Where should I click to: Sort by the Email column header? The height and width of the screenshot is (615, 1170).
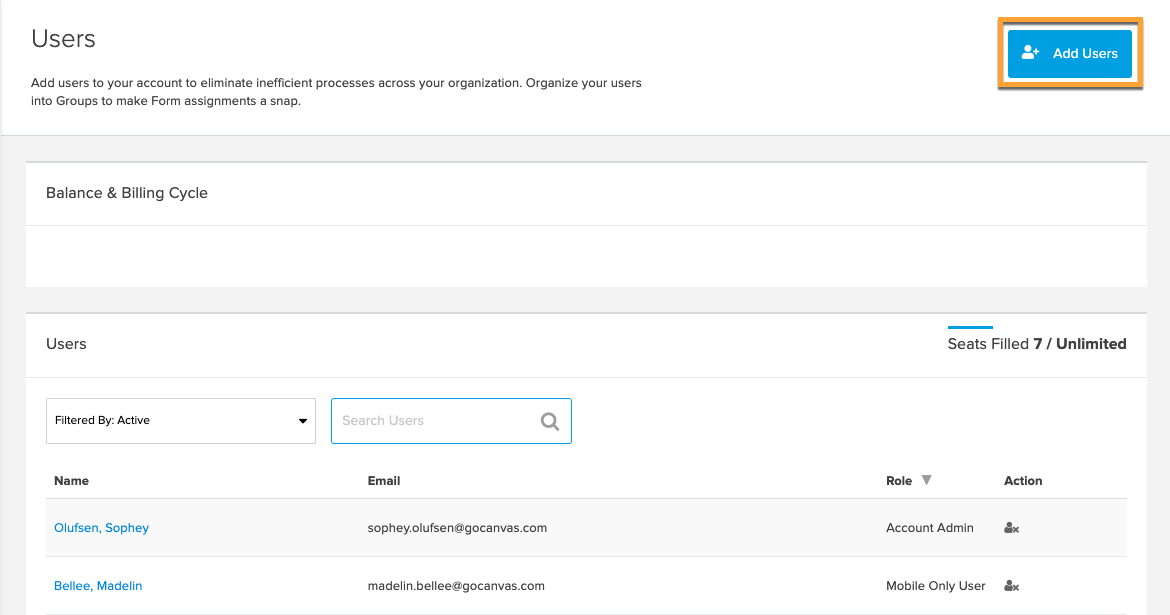(x=384, y=481)
